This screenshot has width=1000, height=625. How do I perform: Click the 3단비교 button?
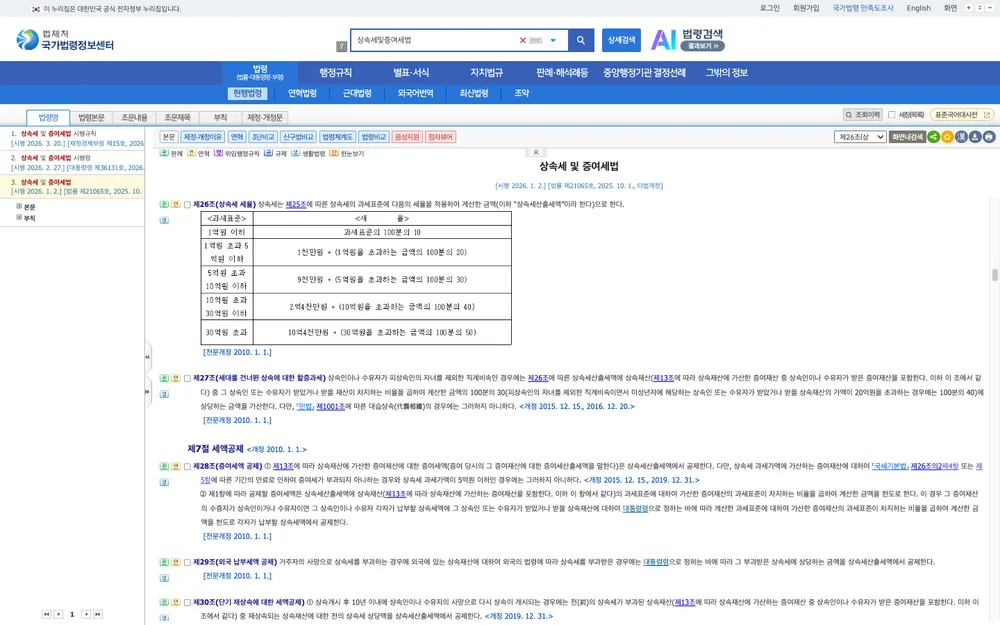click(x=263, y=137)
